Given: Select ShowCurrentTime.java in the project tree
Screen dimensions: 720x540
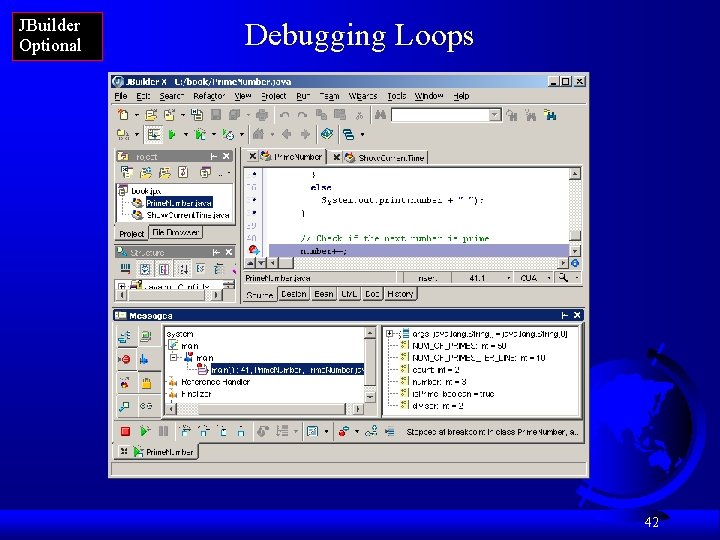Looking at the screenshot, I should 187,215.
